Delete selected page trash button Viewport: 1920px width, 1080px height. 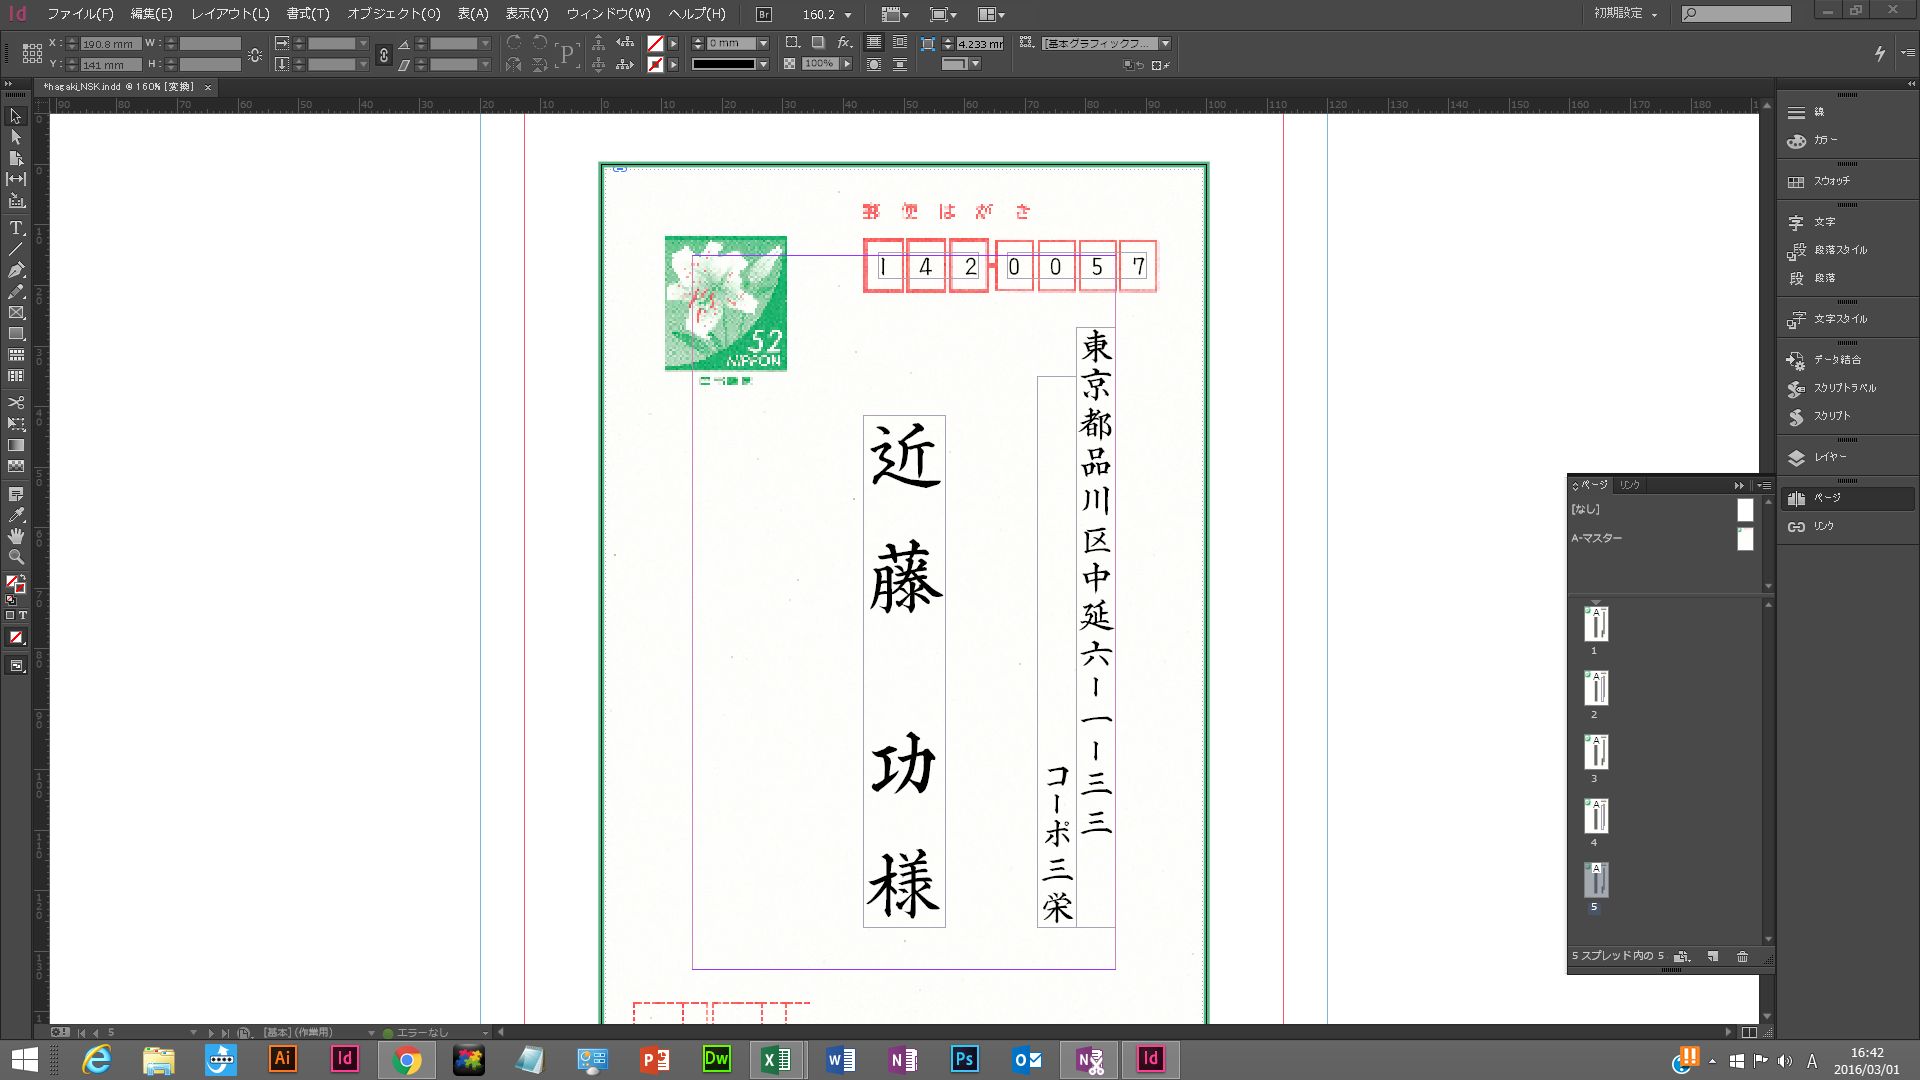tap(1742, 956)
